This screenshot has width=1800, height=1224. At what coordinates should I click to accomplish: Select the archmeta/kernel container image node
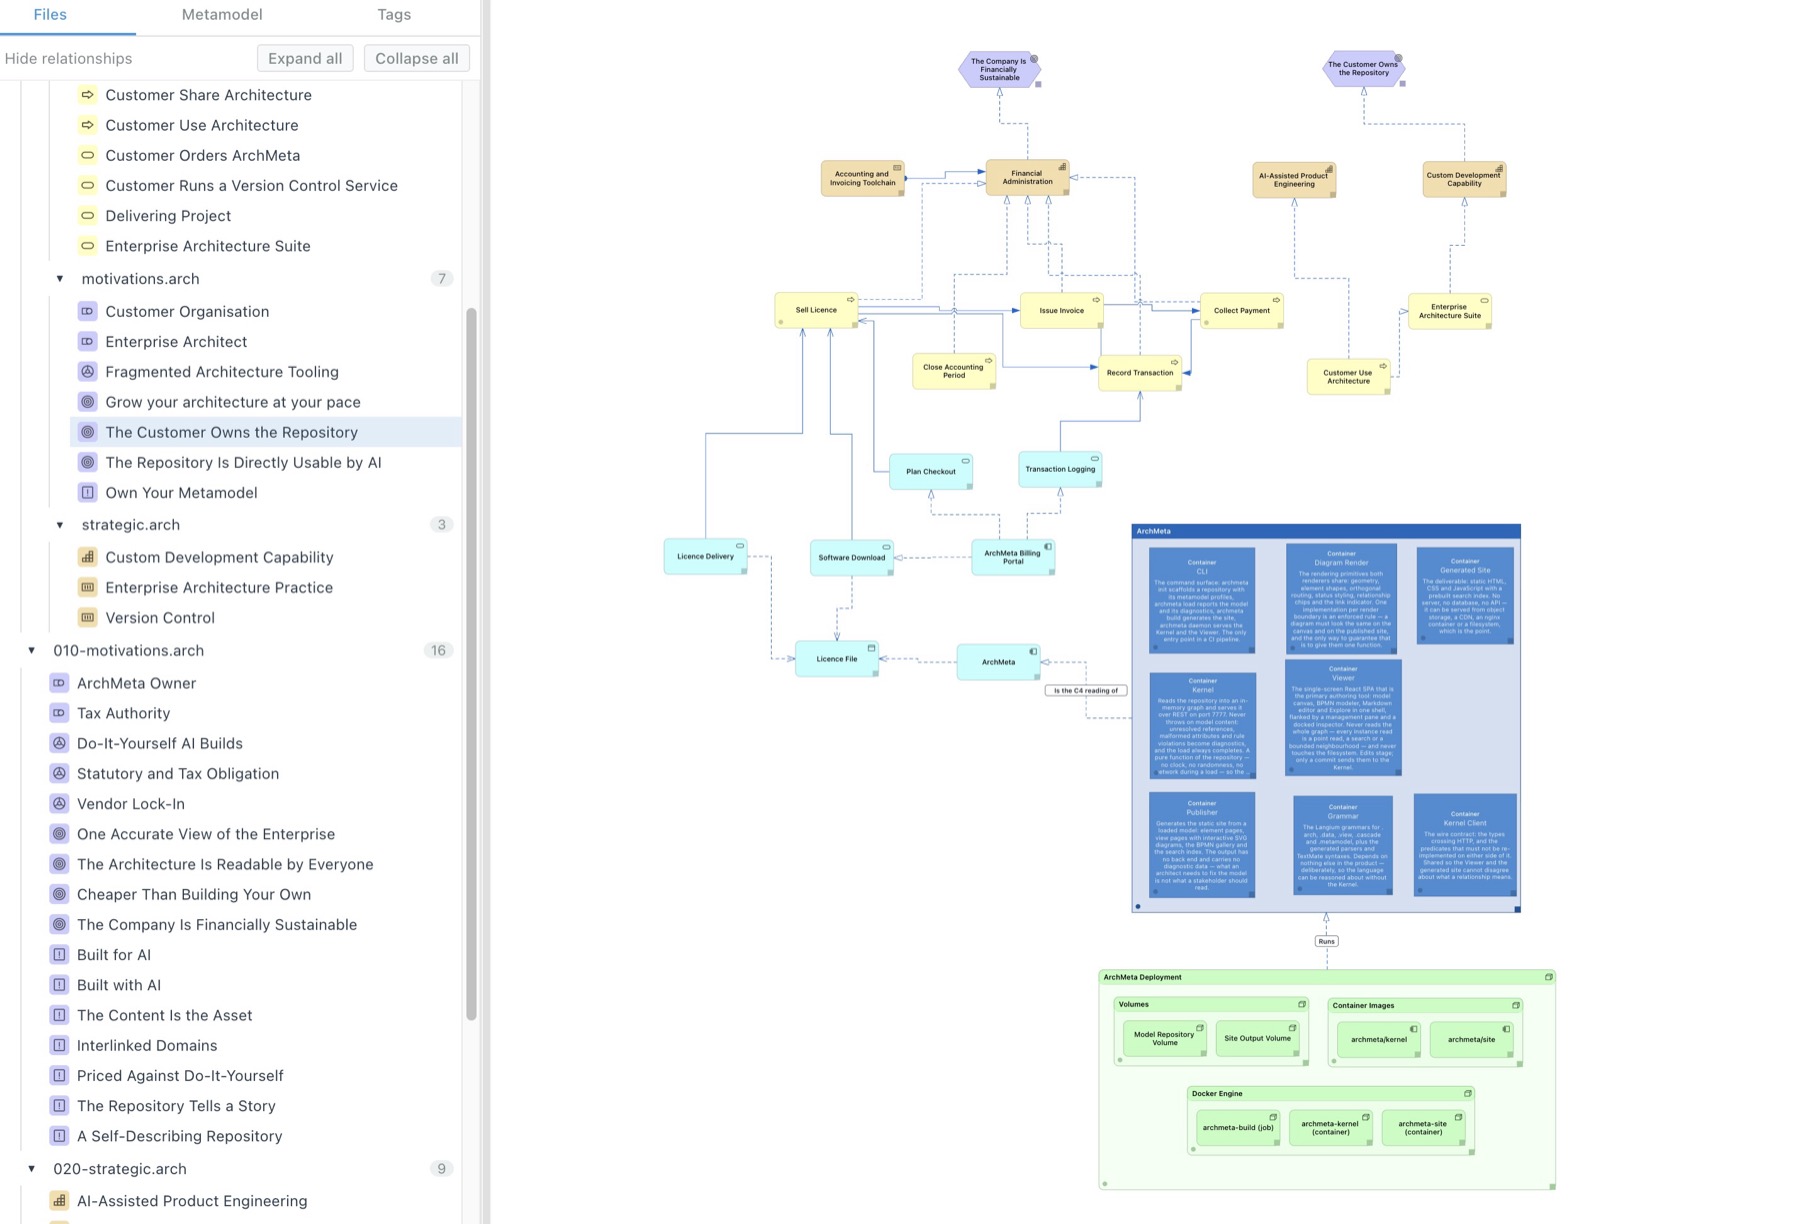(1378, 1039)
